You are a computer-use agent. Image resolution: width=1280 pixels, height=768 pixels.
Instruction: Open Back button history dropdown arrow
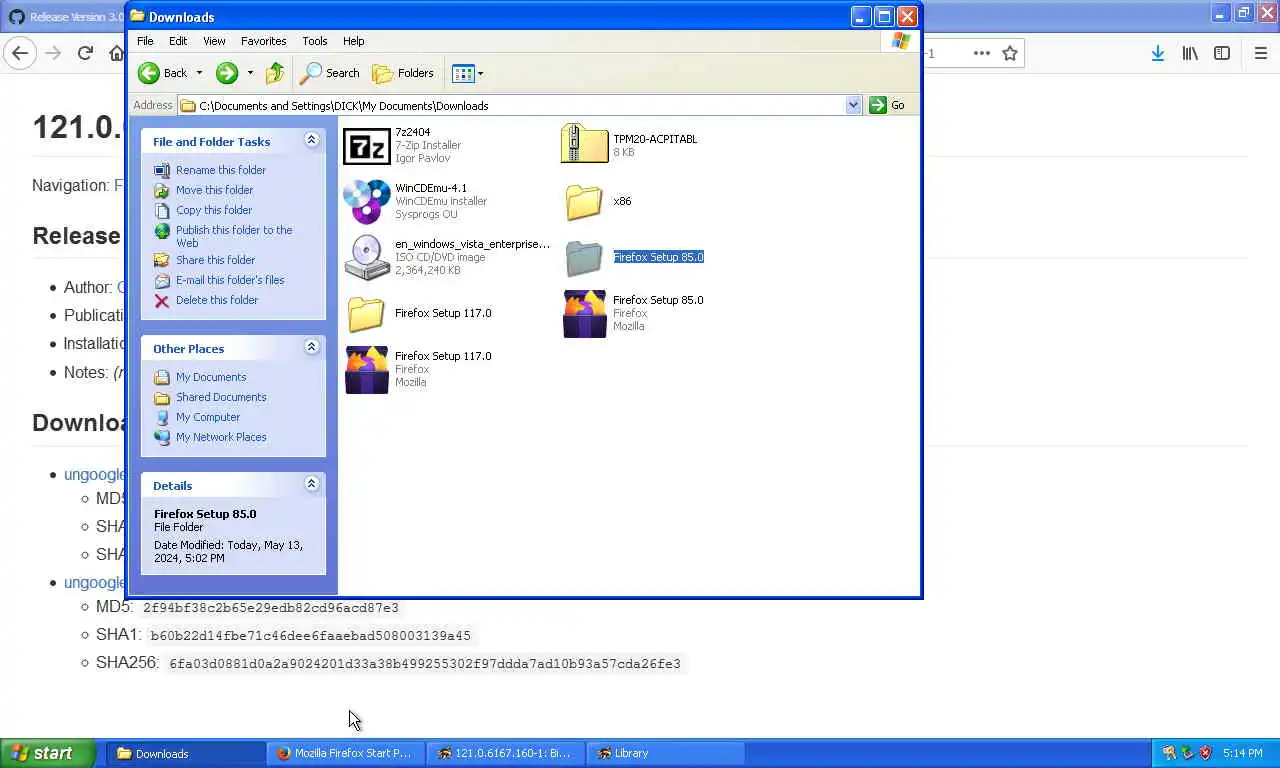coord(198,73)
